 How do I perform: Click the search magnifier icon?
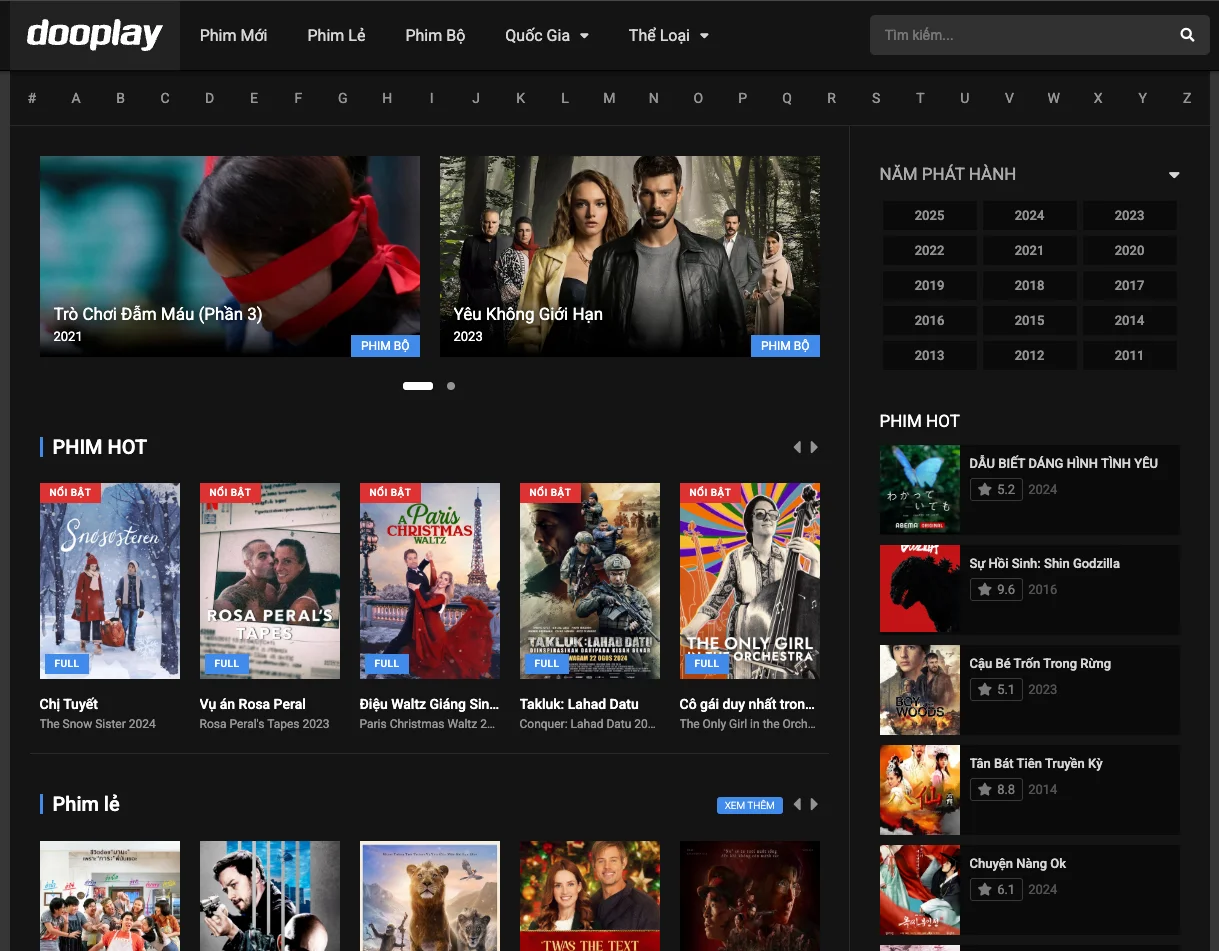tap(1186, 35)
